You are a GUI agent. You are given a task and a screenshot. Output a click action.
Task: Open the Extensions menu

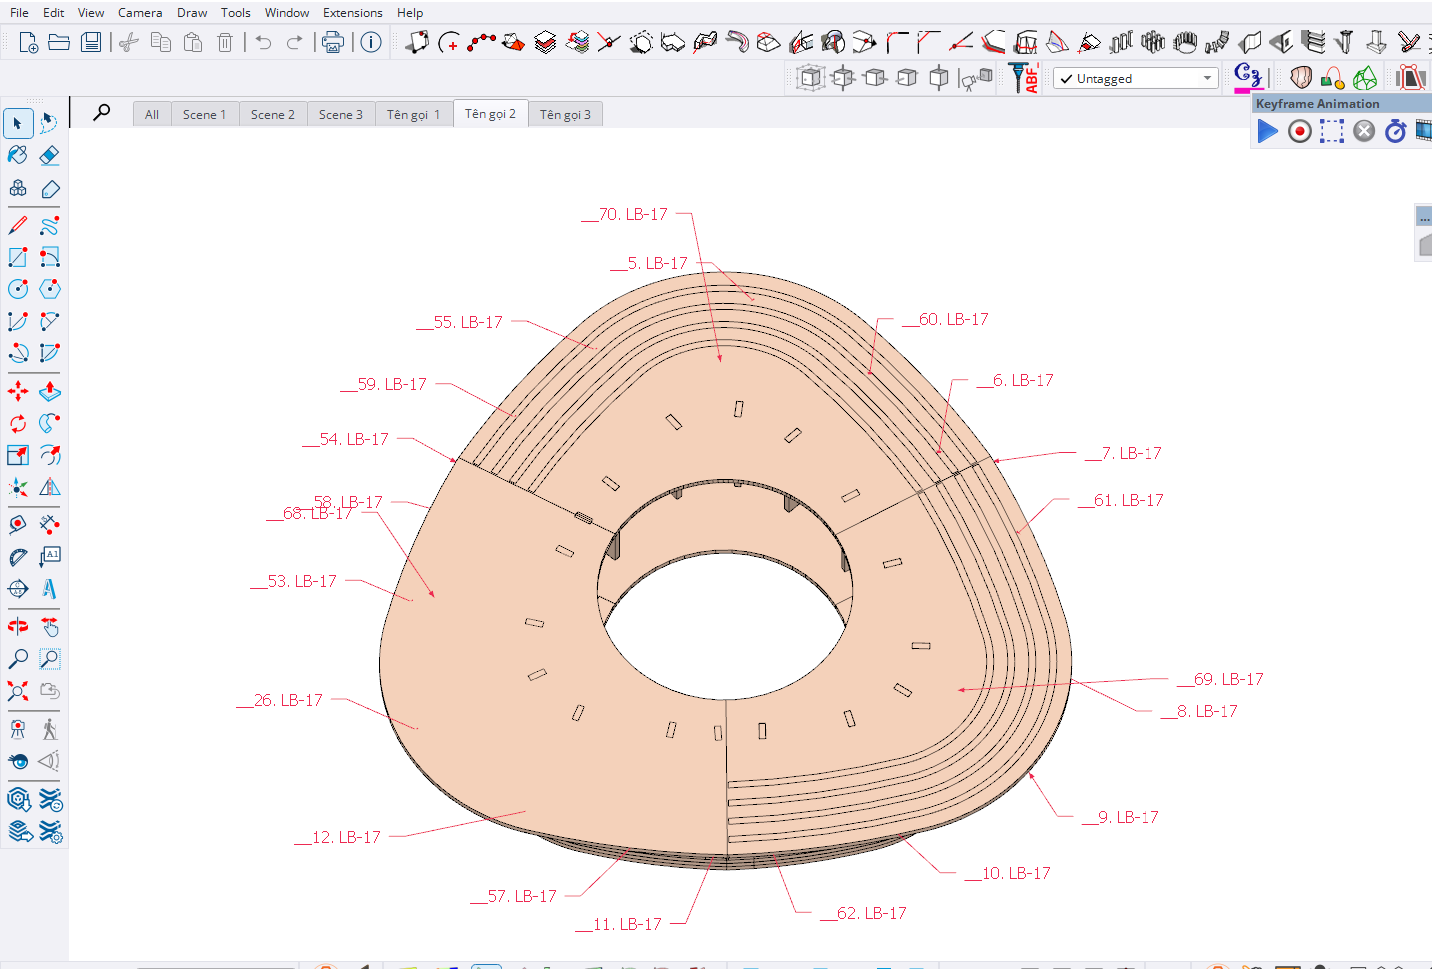(x=352, y=13)
